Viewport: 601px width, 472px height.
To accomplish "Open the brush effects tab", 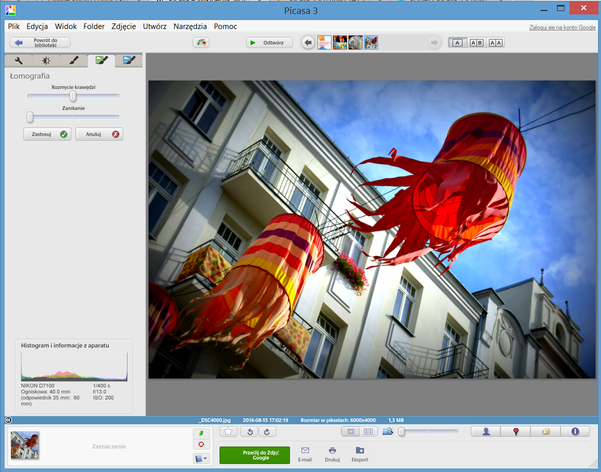I will click(x=74, y=62).
